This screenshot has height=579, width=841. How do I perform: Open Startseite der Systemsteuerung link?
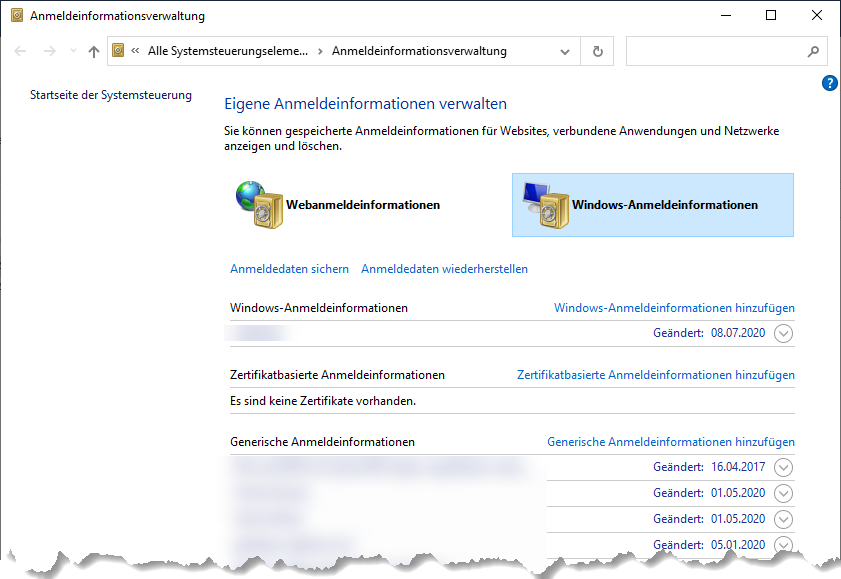pos(110,95)
